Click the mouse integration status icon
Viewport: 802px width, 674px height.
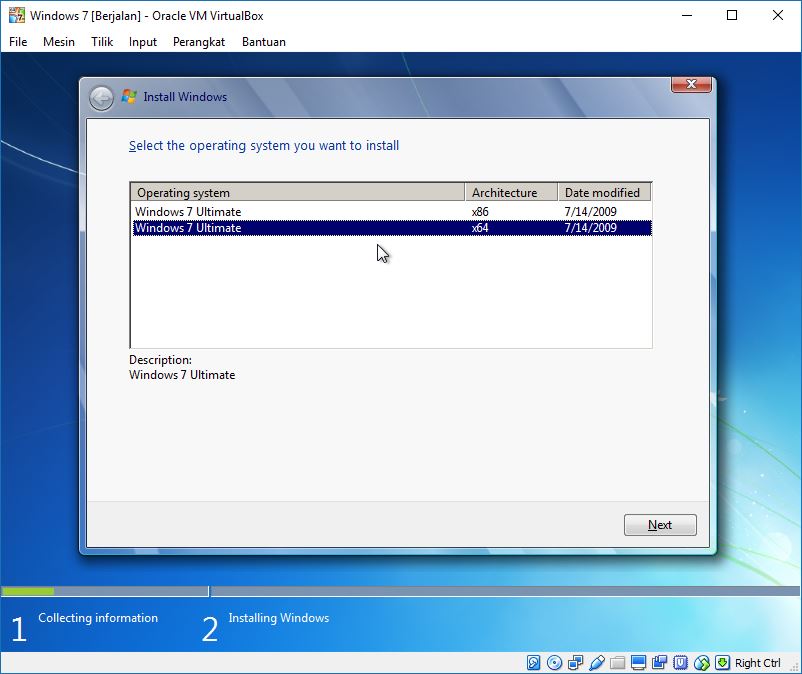702,663
